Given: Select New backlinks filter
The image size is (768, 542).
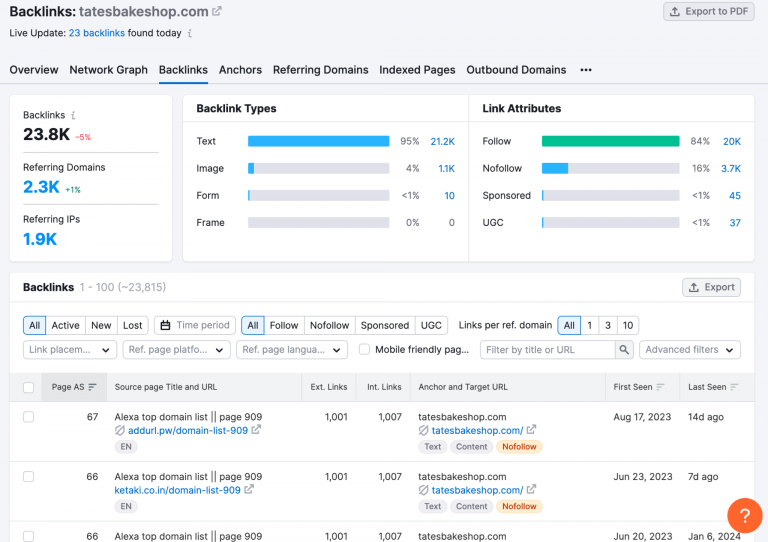Looking at the screenshot, I should tap(101, 325).
